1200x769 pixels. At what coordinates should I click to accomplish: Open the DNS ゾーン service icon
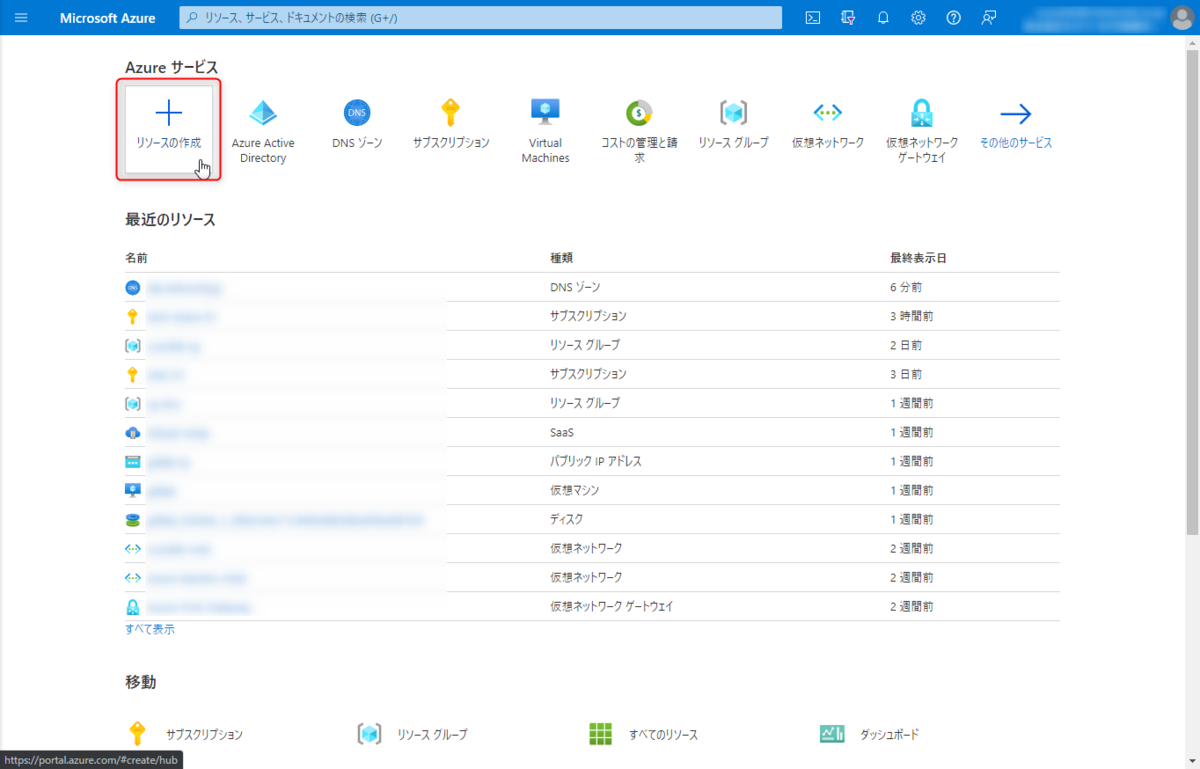(x=356, y=113)
